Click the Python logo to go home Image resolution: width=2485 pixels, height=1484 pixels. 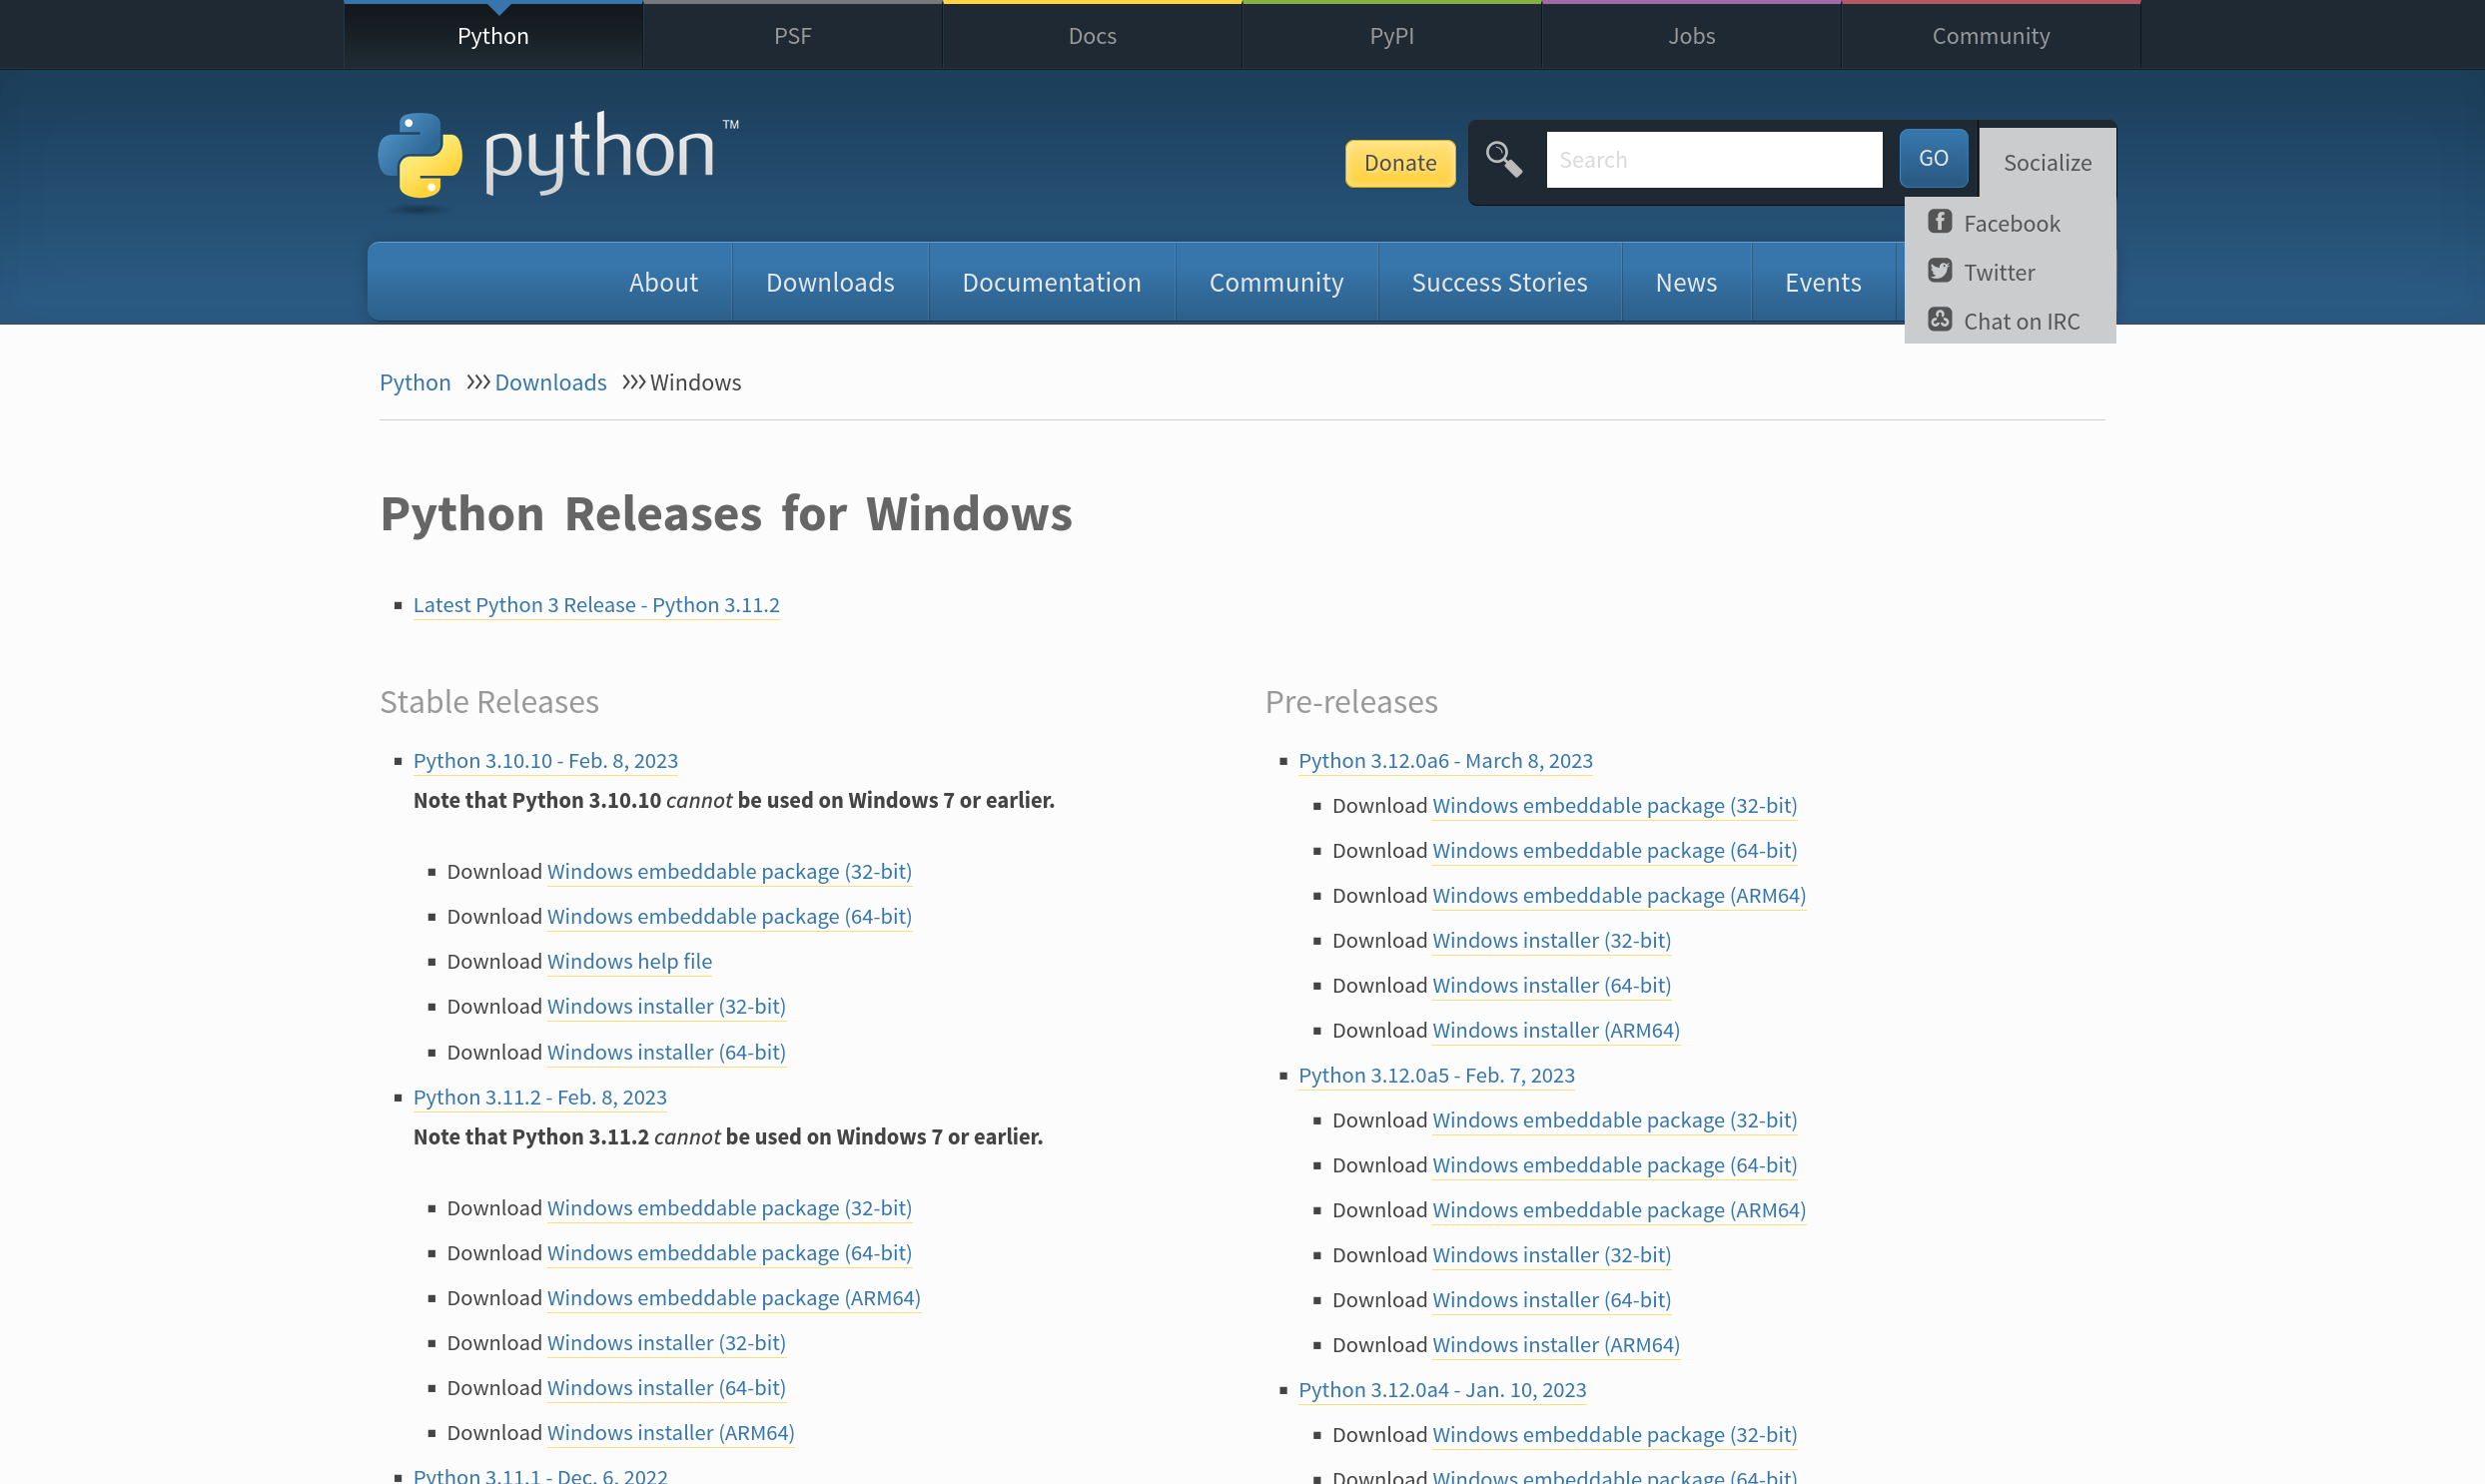pyautogui.click(x=556, y=158)
